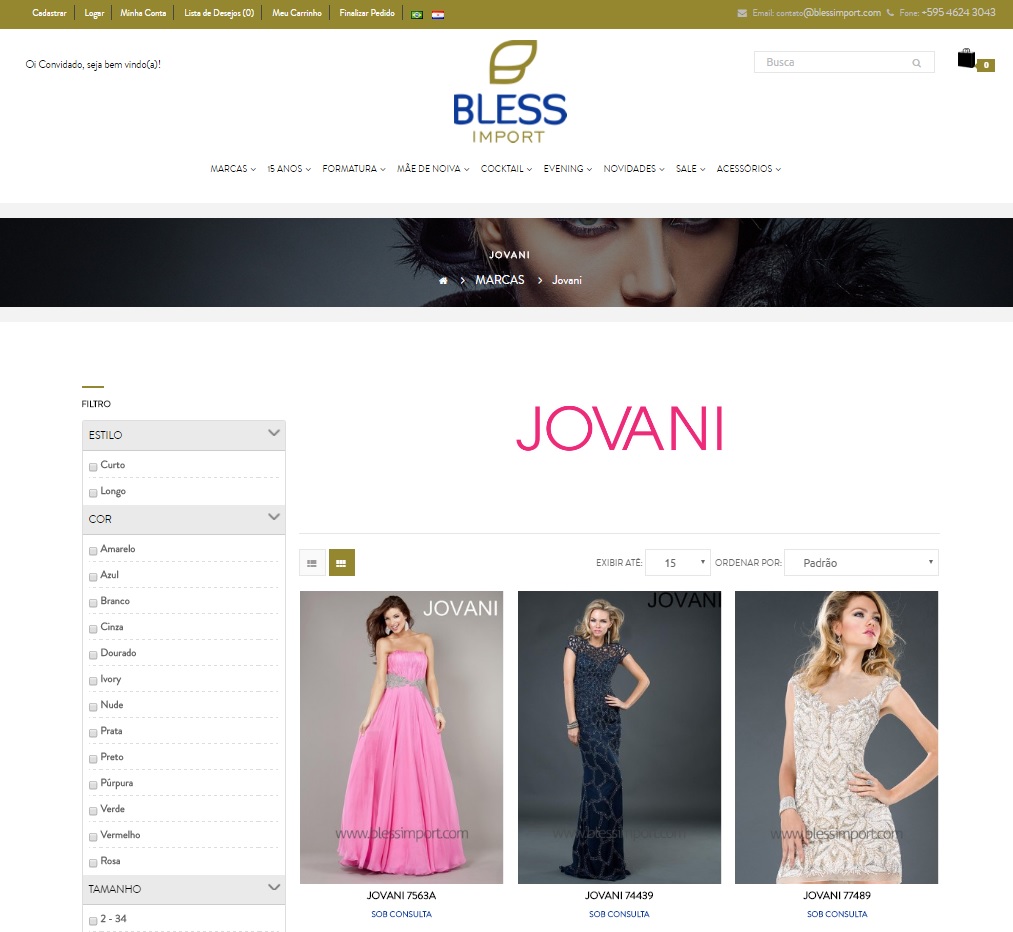Switch to list view layout
Viewport: 1013px width, 932px height.
click(x=312, y=562)
